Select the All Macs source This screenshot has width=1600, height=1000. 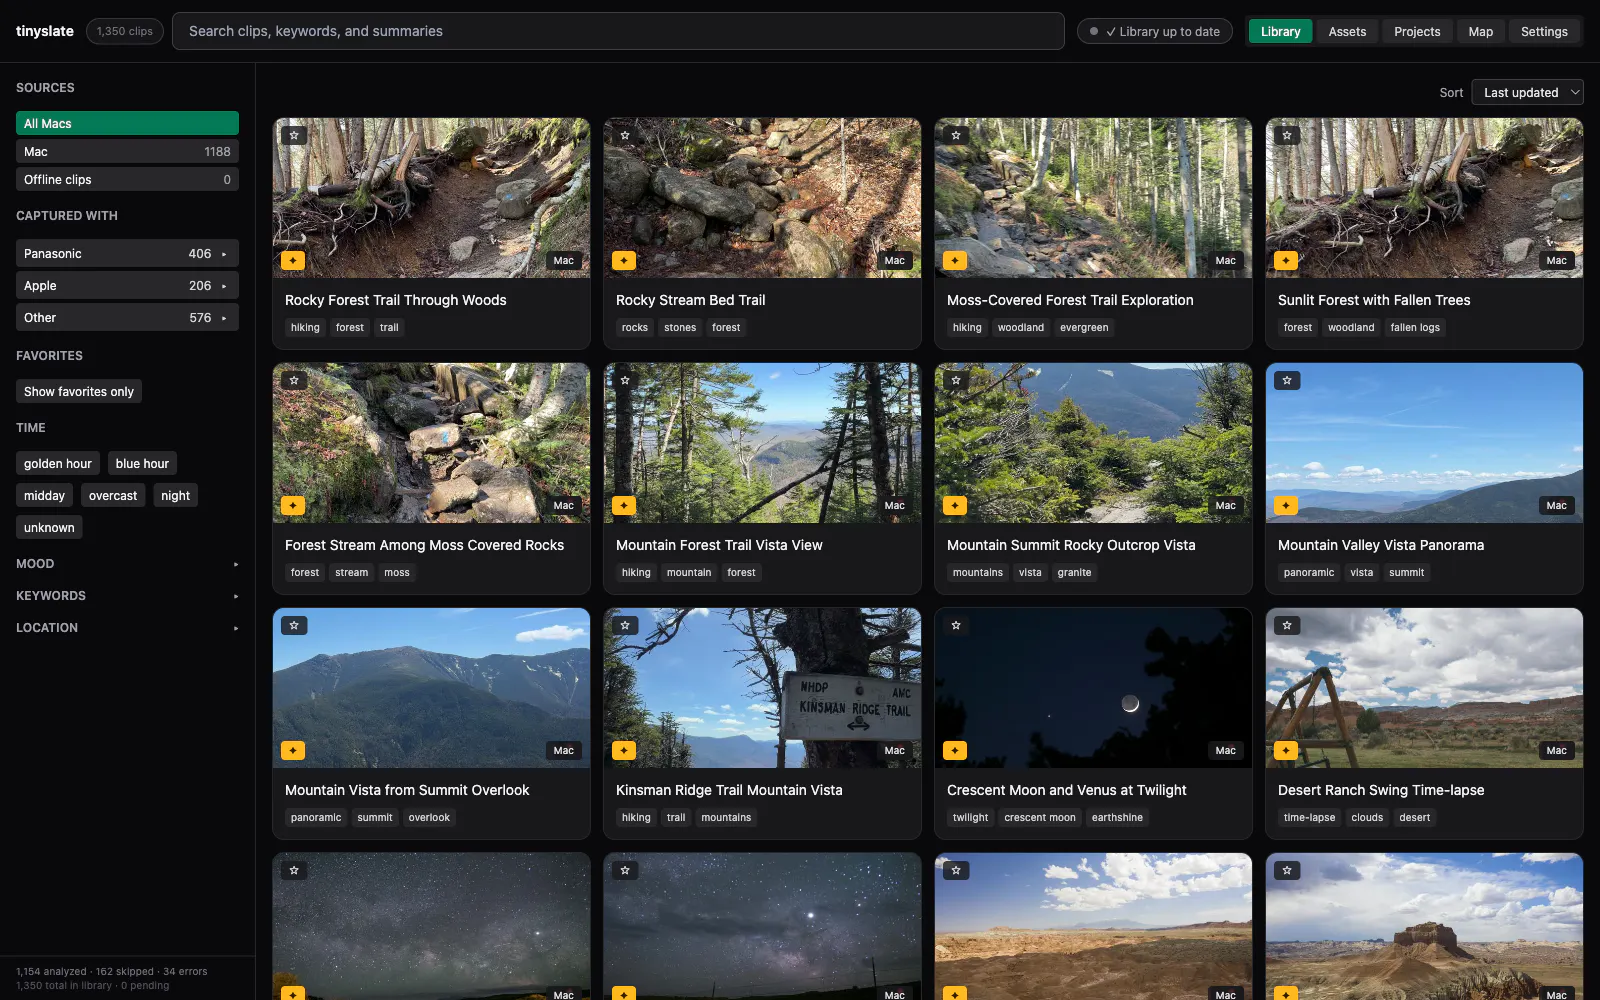click(x=127, y=123)
